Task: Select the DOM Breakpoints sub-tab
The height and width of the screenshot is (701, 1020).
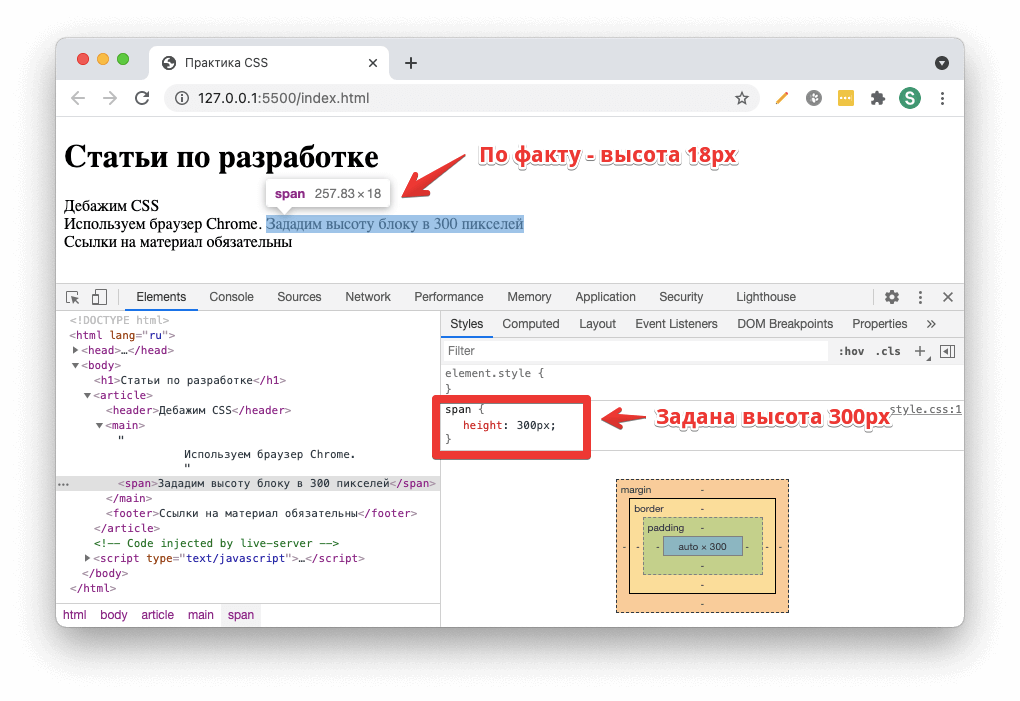Action: [x=785, y=324]
